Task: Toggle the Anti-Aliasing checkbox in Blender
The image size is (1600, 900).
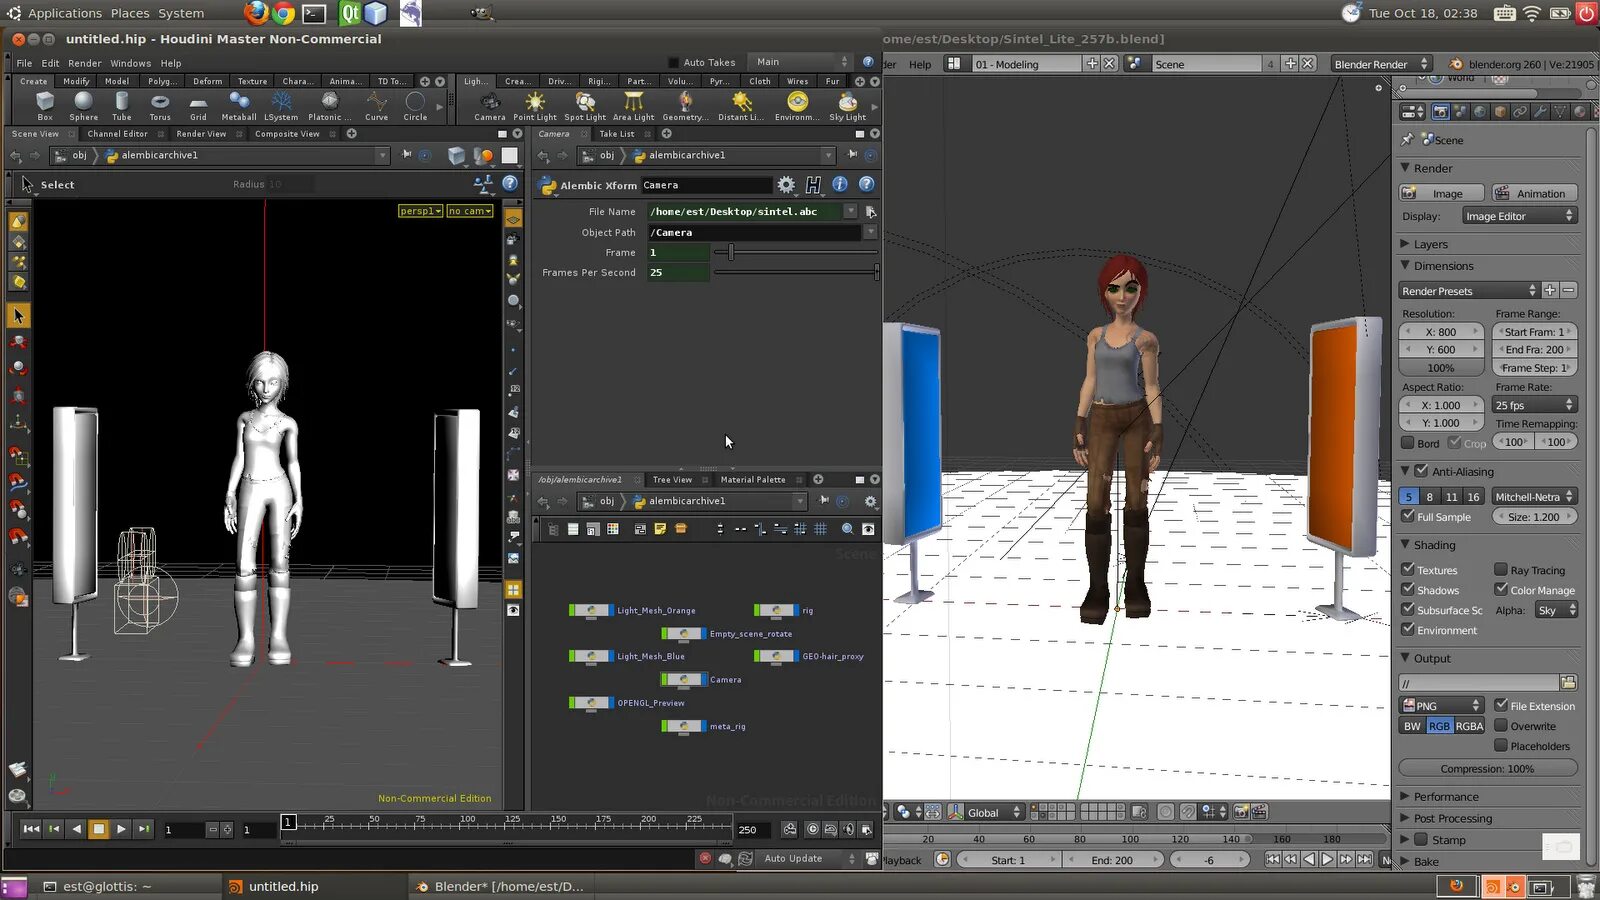Action: coord(1421,471)
